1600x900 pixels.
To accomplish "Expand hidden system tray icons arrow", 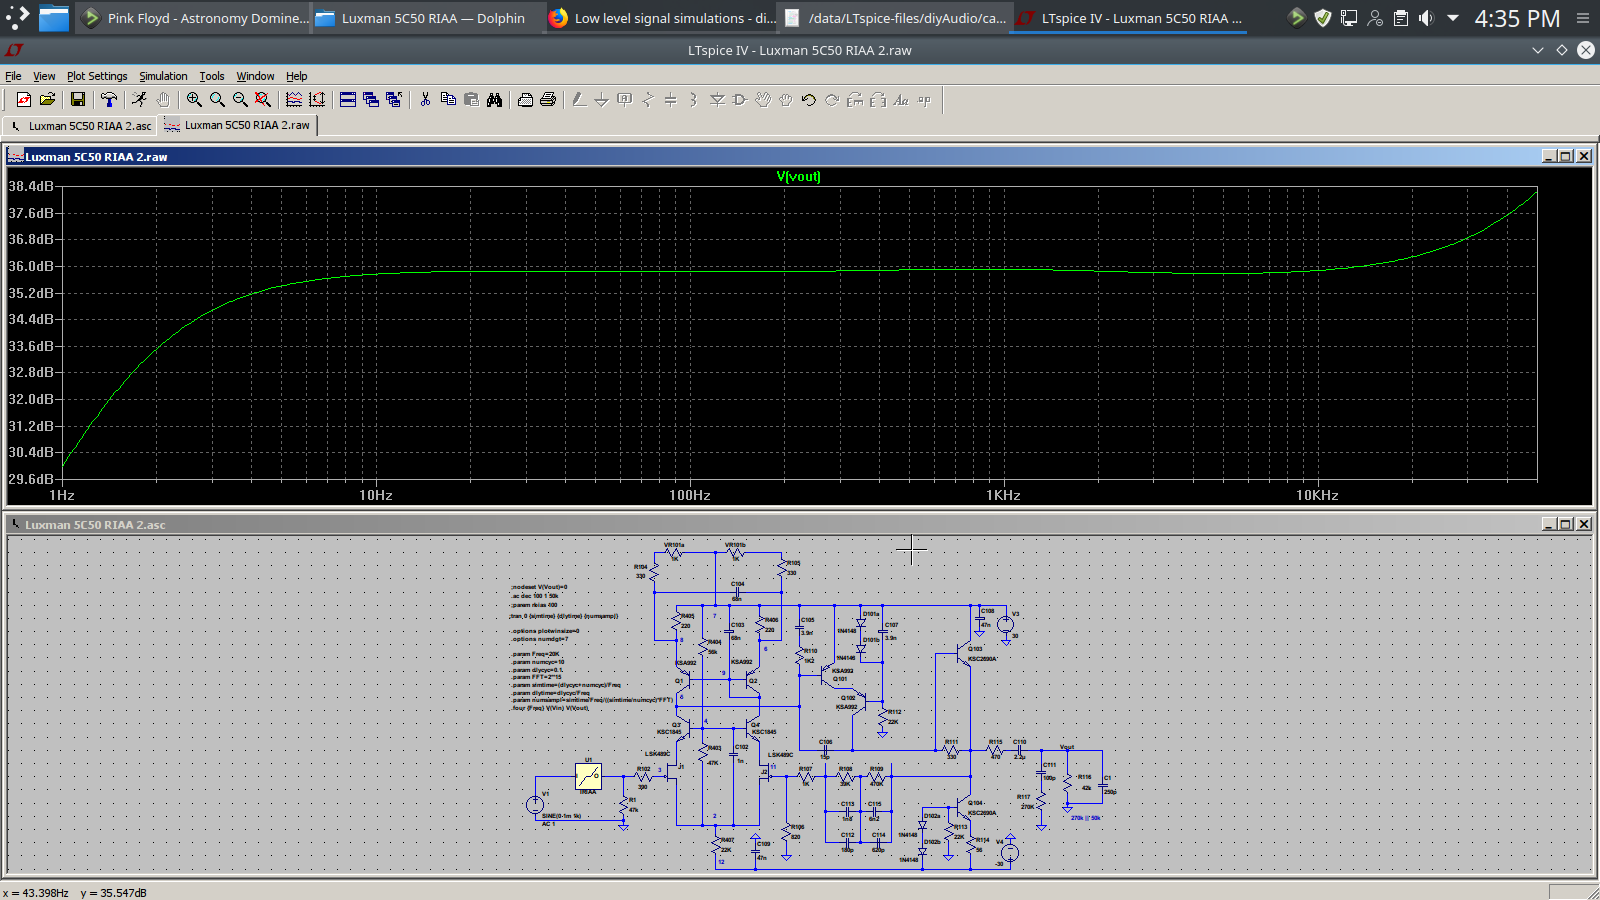I will [x=1453, y=18].
